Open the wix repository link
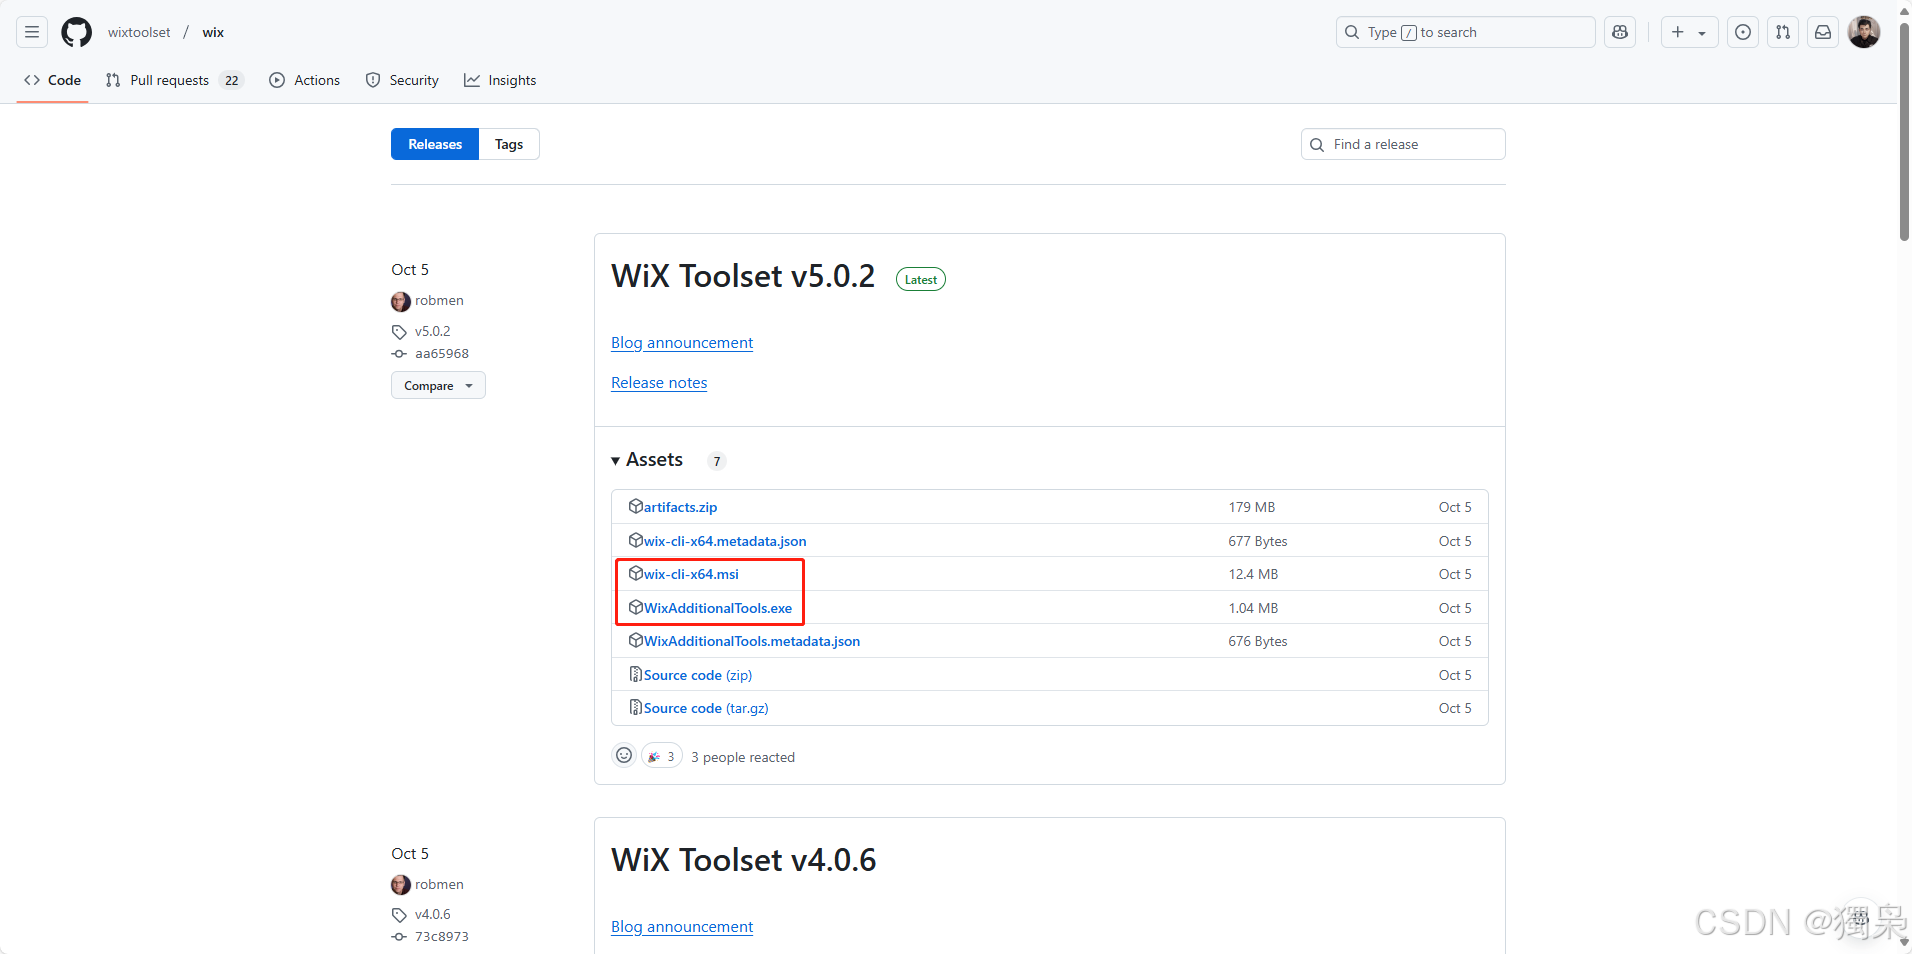Screen dimensions: 1912x954 213,32
